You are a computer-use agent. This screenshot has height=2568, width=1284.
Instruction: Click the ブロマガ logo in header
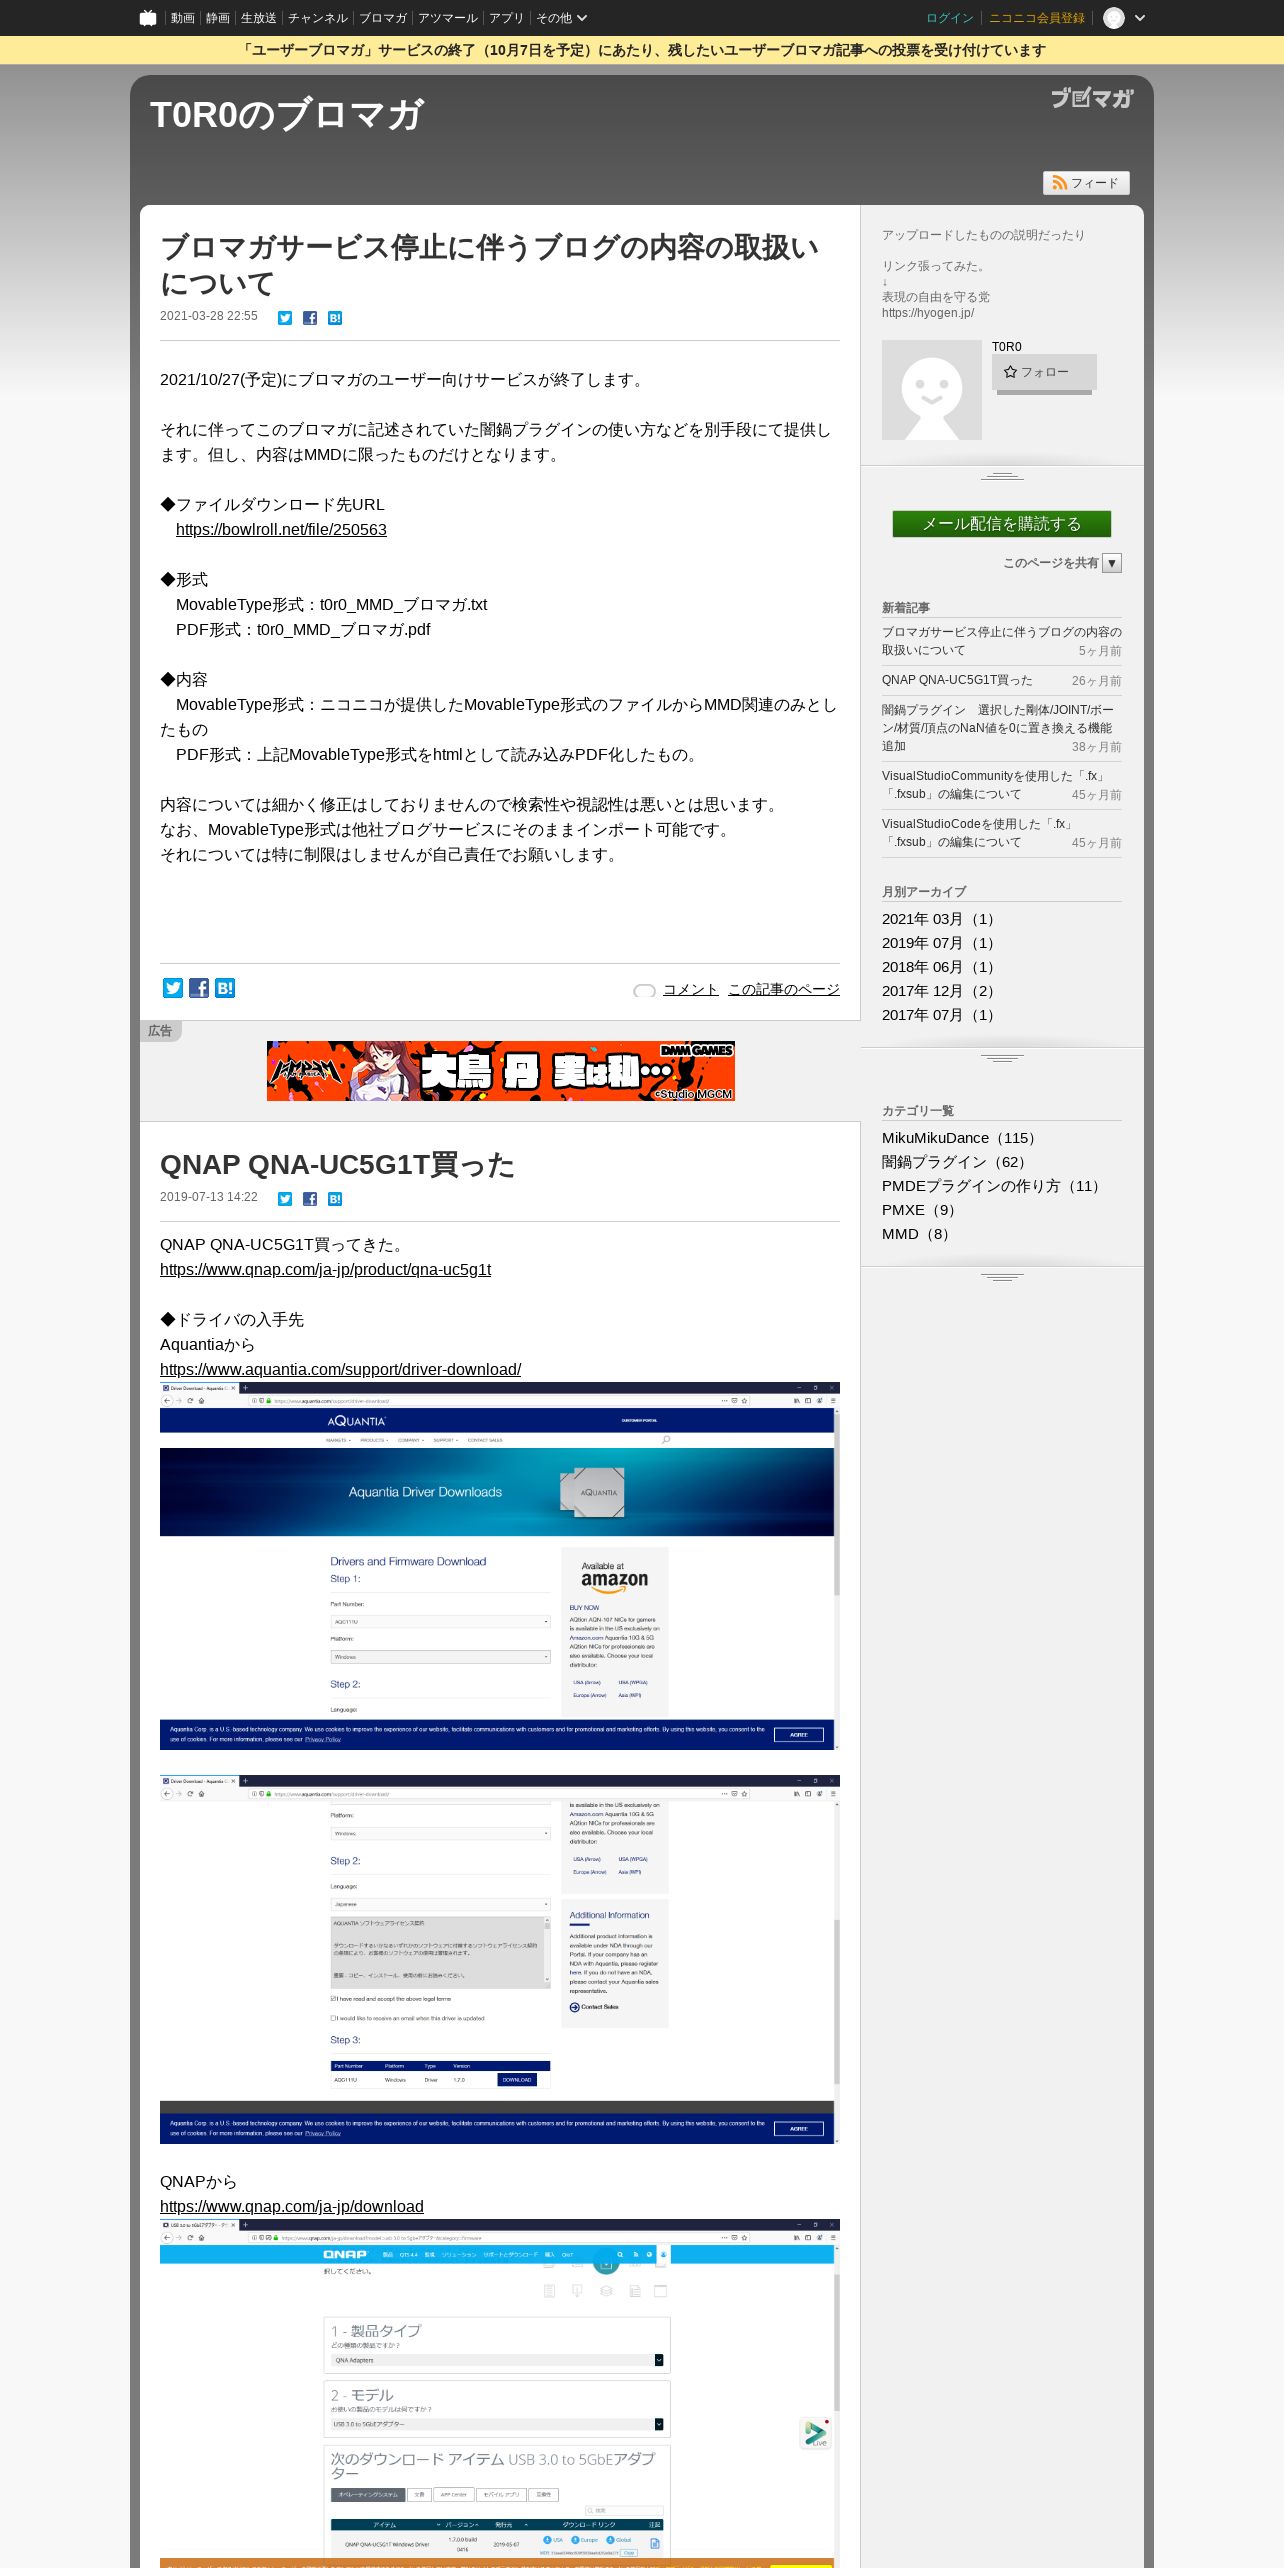point(1092,98)
